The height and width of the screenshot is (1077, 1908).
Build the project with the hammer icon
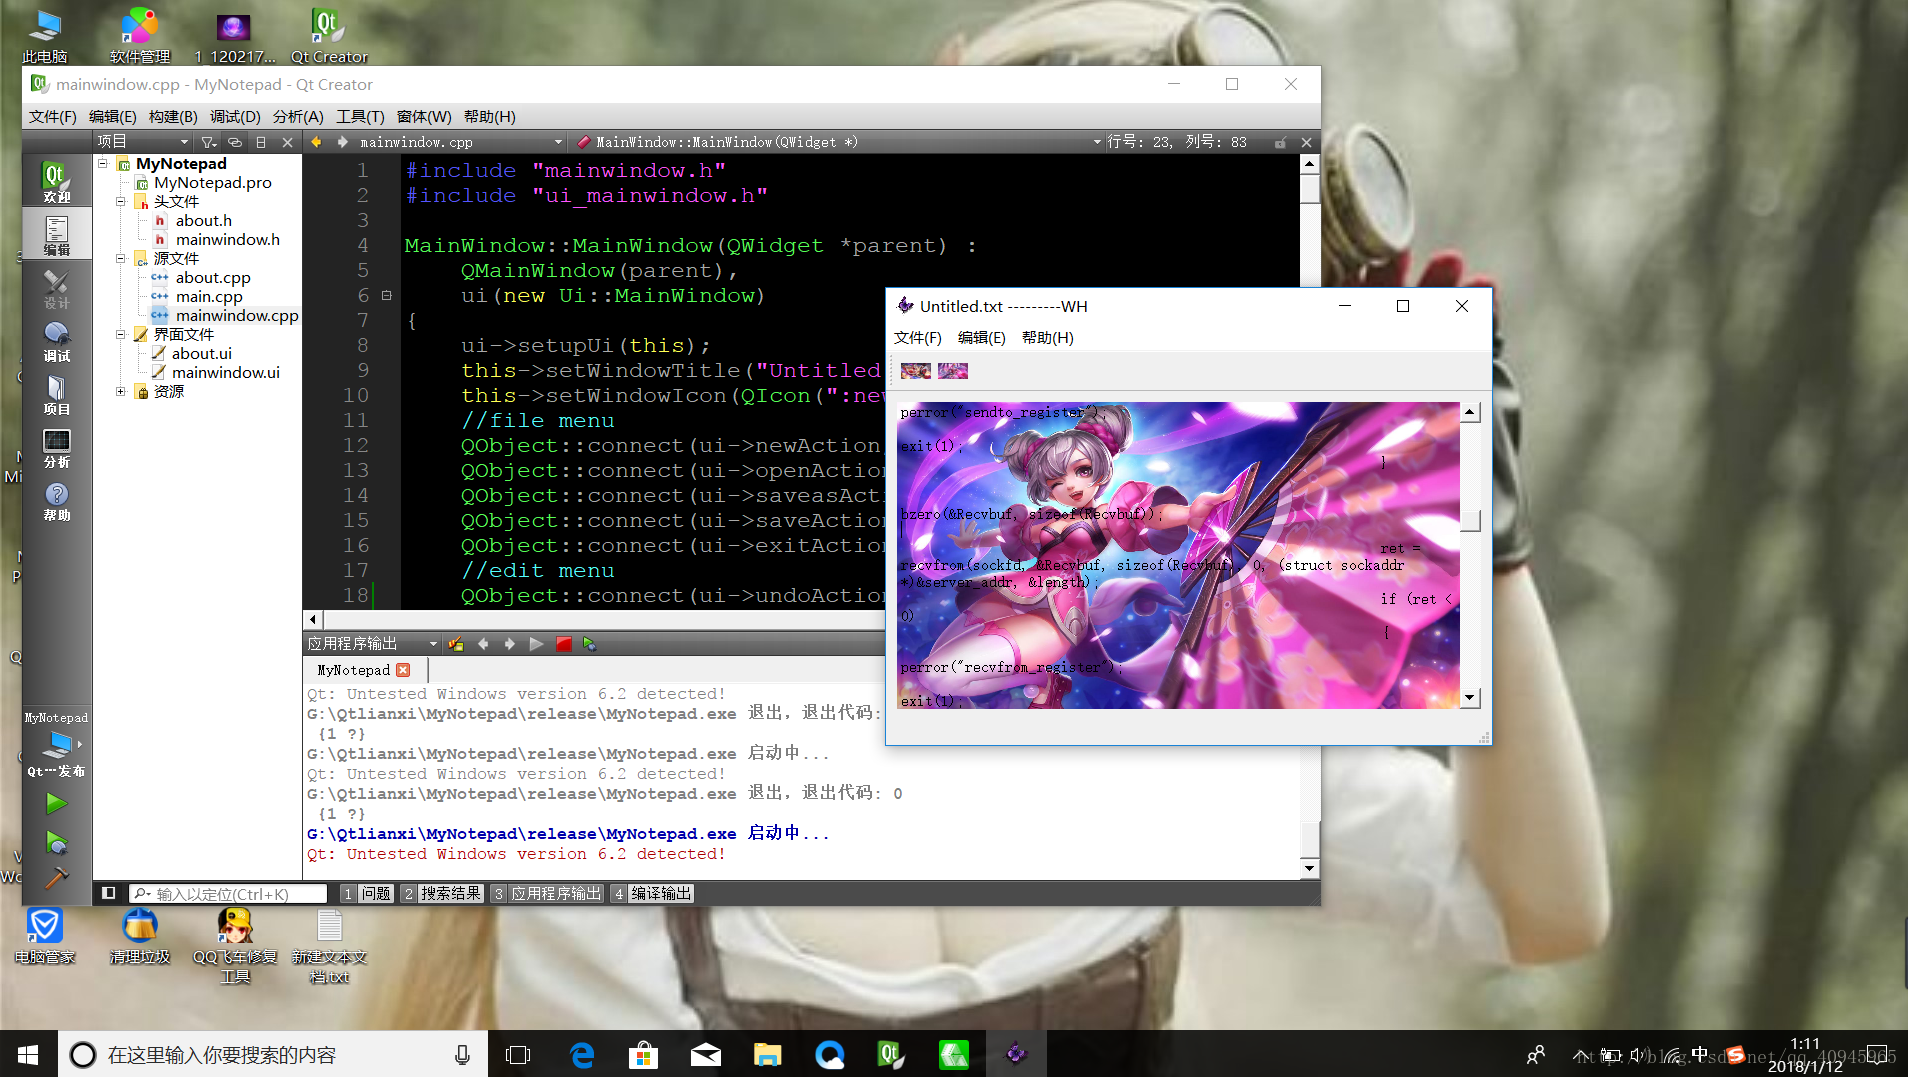pos(57,877)
